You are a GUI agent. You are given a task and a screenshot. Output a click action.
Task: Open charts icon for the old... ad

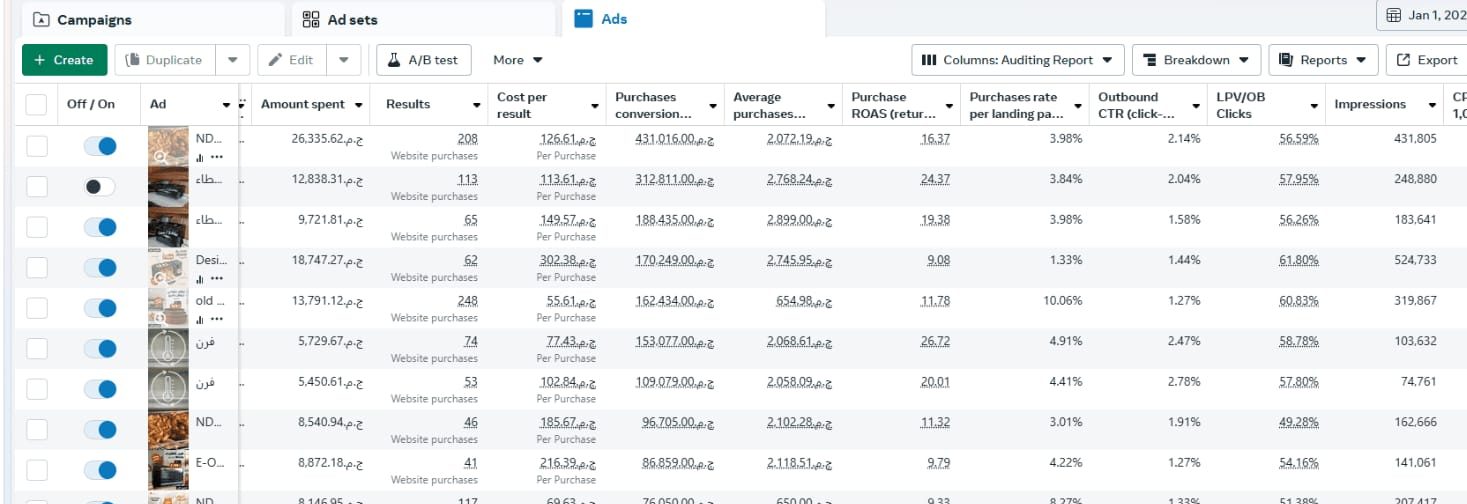tap(201, 319)
